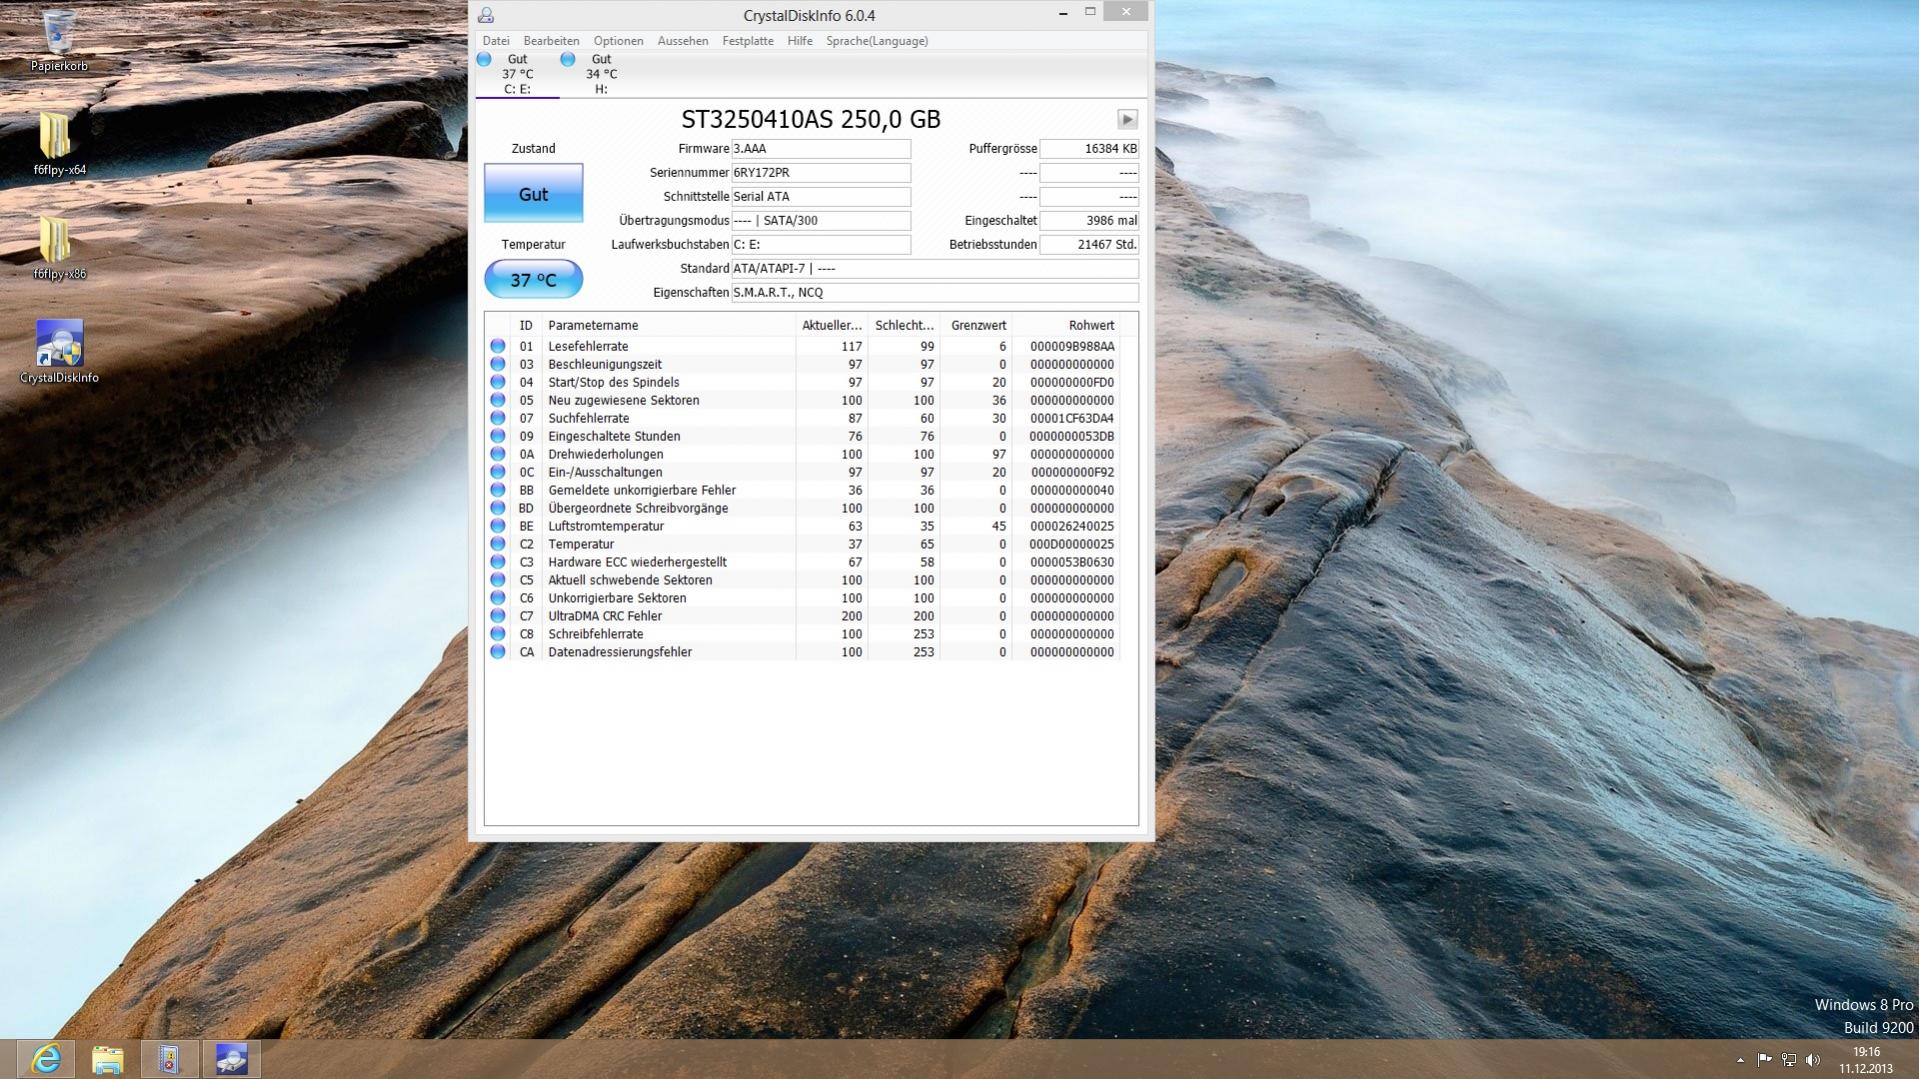The height and width of the screenshot is (1079, 1919).
Task: Open the Aussehen menu
Action: click(683, 41)
